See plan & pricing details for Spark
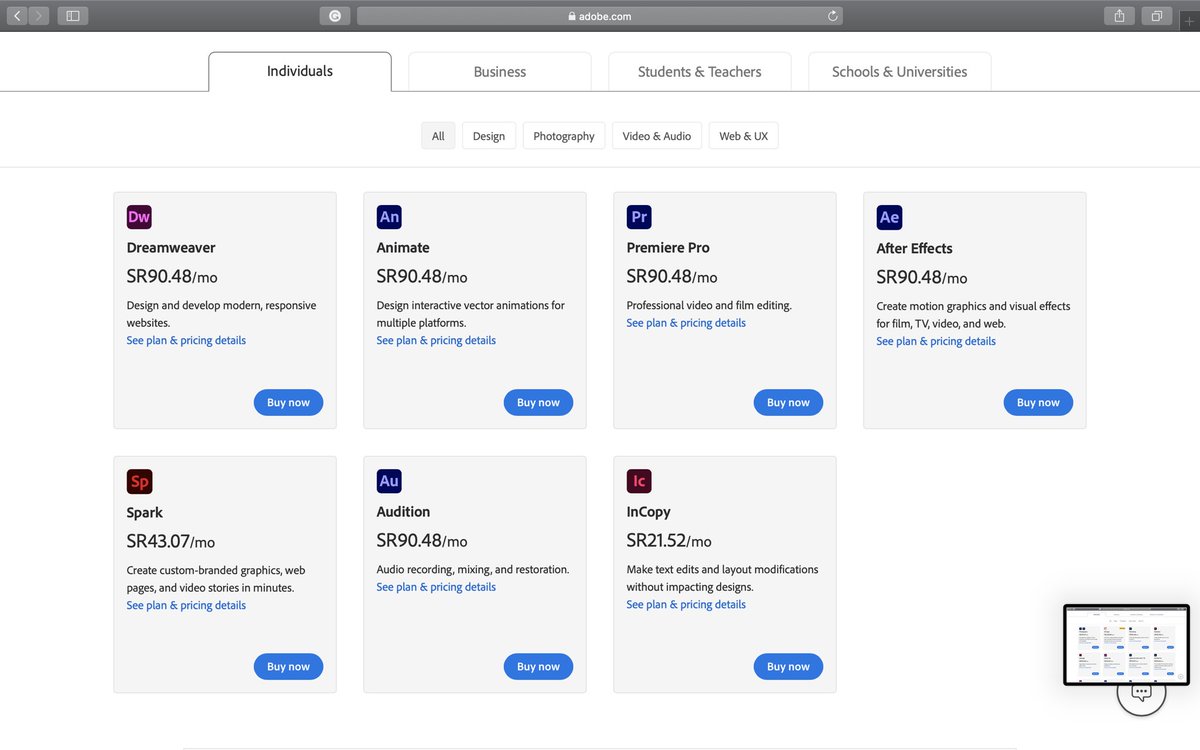This screenshot has height=750, width=1200. (x=186, y=605)
